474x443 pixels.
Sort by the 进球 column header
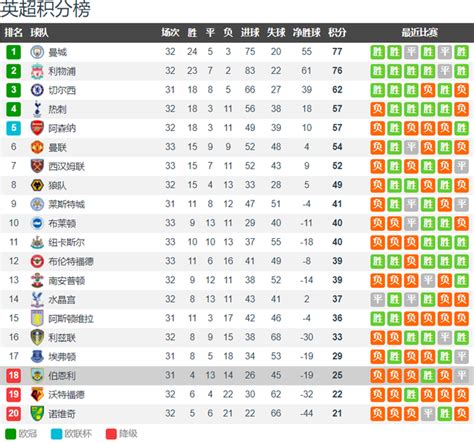[250, 32]
